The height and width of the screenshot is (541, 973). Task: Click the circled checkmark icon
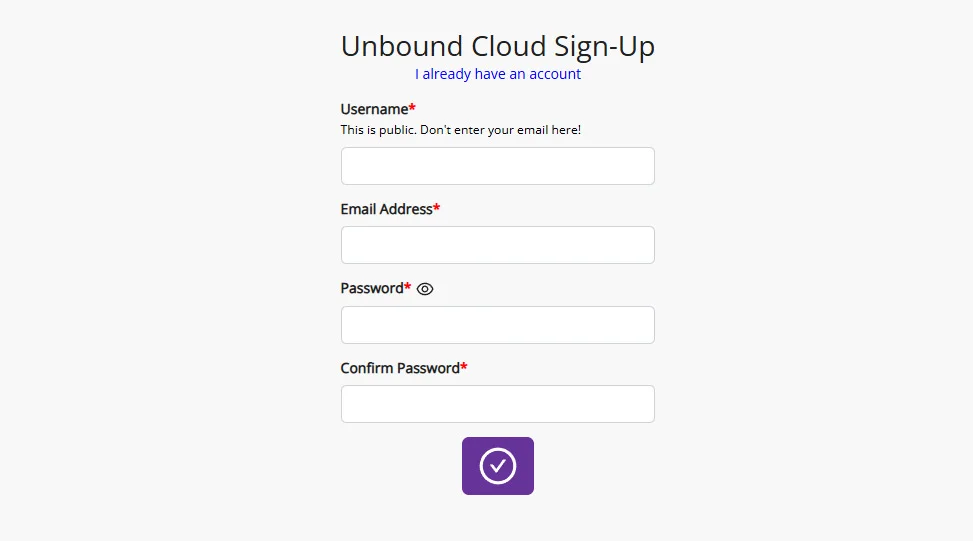pyautogui.click(x=498, y=466)
